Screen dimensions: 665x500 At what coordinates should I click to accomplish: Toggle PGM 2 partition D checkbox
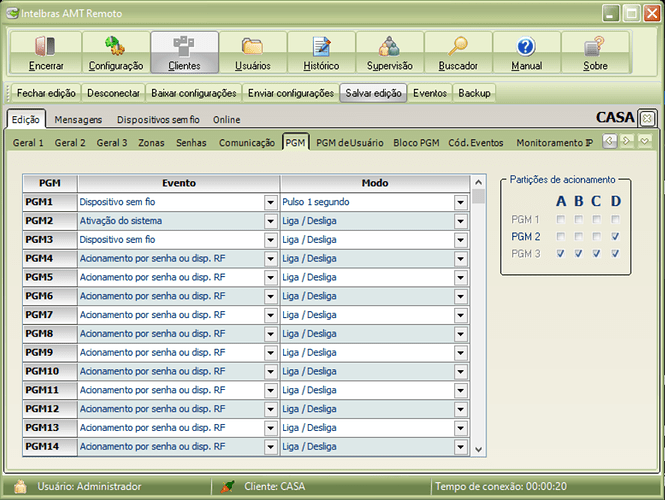coord(615,236)
